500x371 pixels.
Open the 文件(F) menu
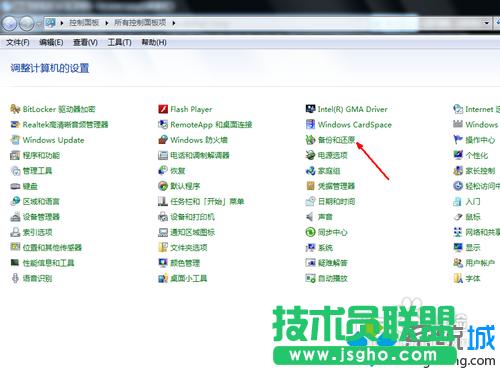18,42
